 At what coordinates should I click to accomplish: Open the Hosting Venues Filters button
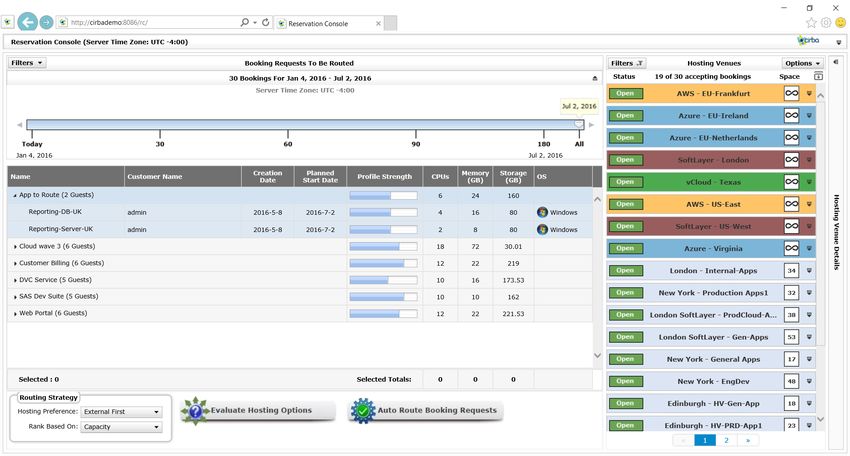(x=627, y=63)
